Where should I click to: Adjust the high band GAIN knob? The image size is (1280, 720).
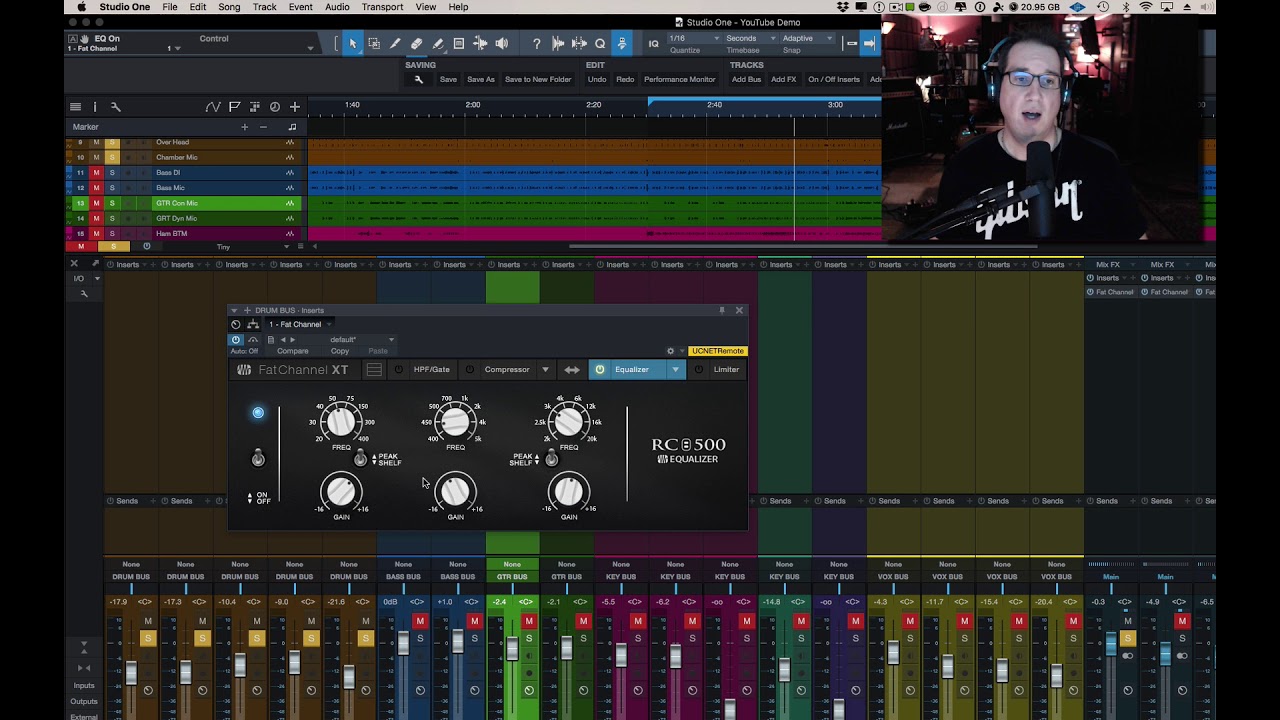point(569,491)
